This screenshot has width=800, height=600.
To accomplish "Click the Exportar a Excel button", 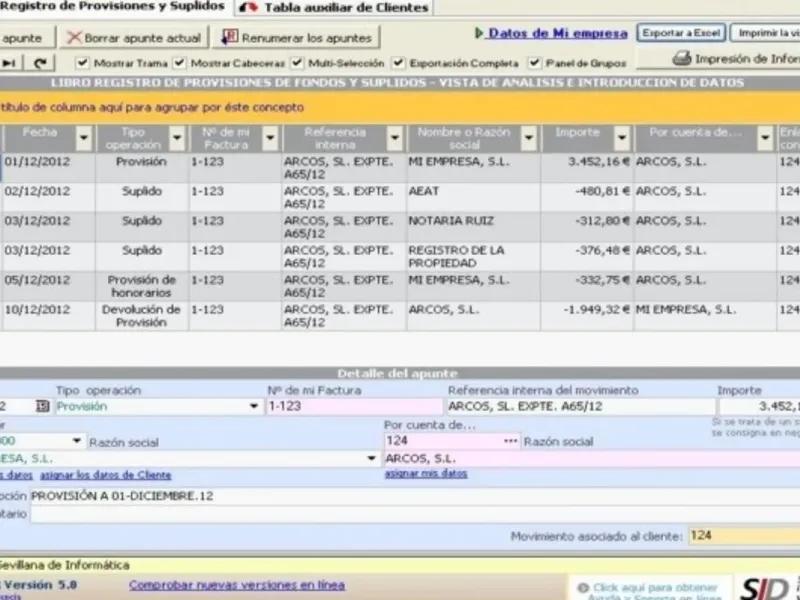I will coord(681,33).
